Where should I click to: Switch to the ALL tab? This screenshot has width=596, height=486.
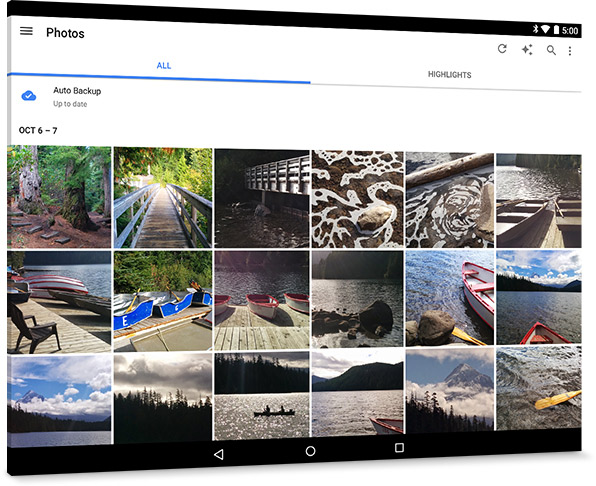tap(164, 65)
